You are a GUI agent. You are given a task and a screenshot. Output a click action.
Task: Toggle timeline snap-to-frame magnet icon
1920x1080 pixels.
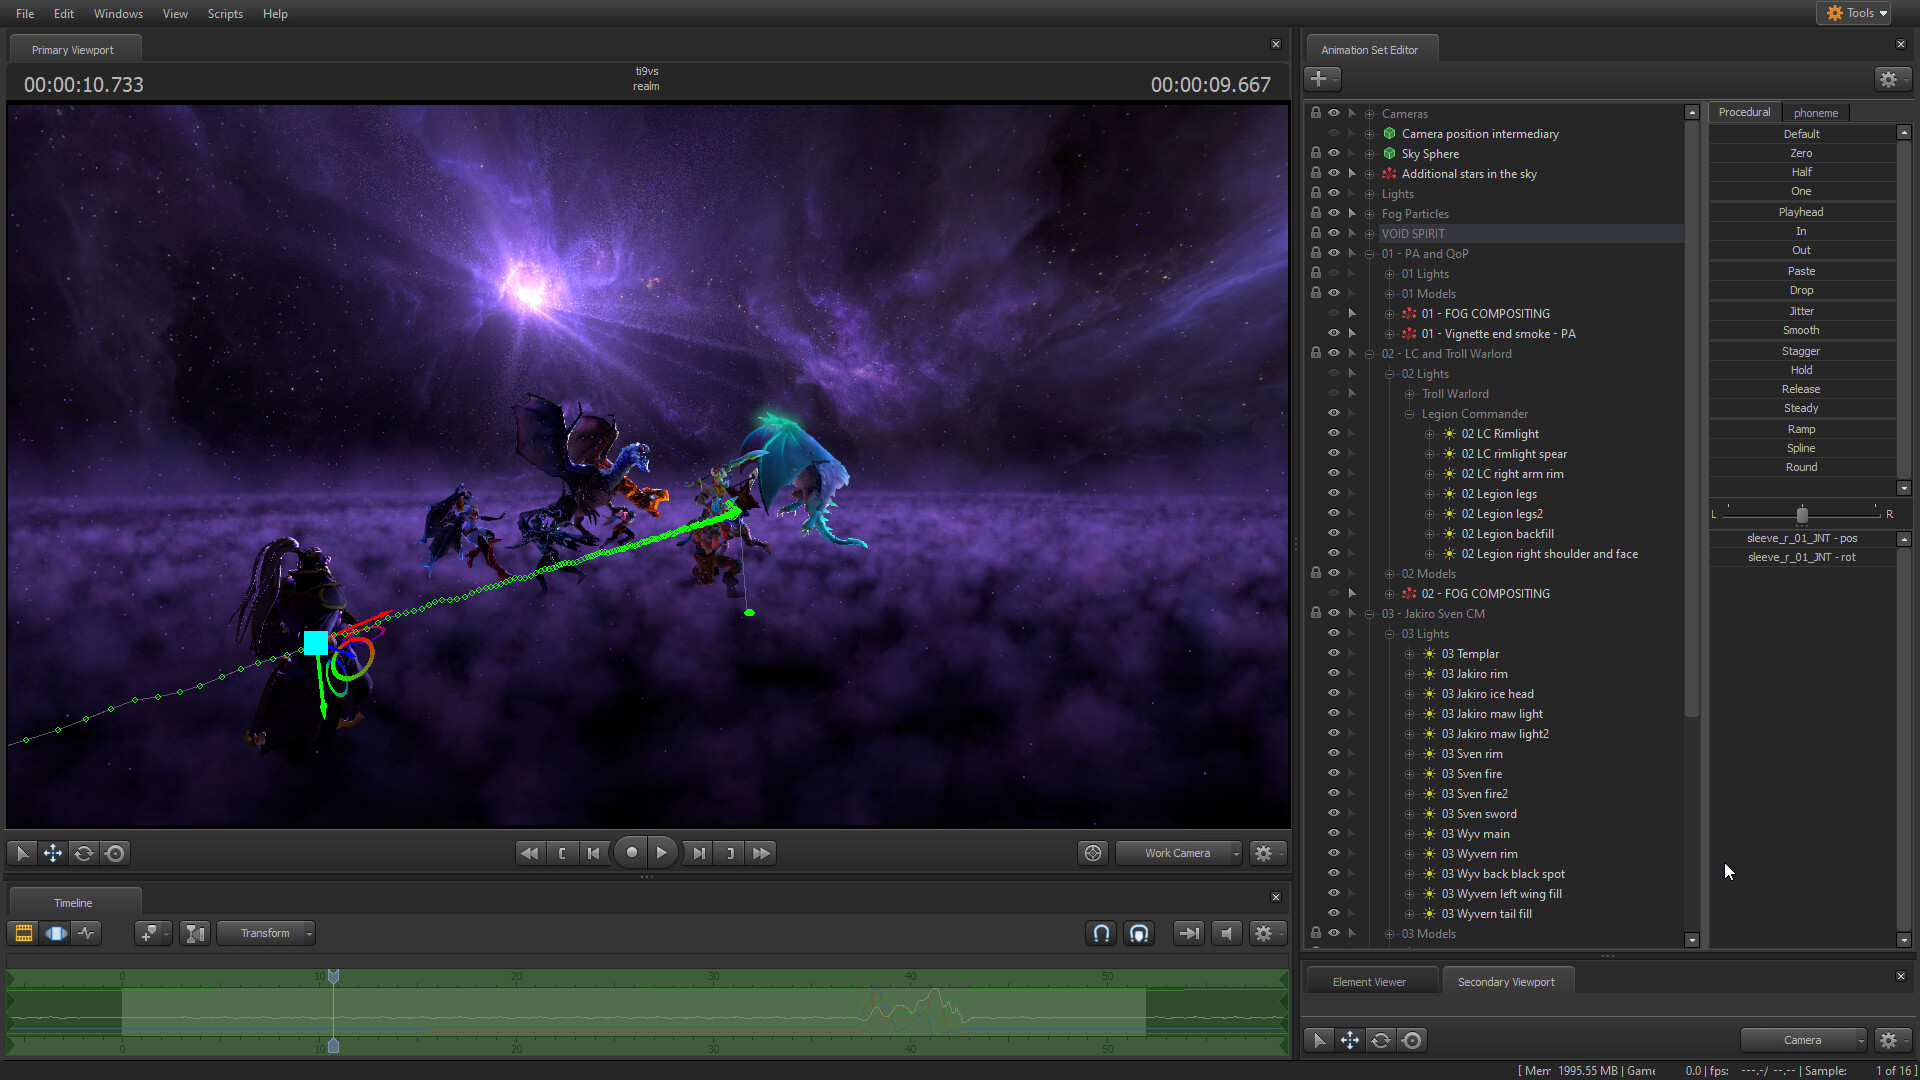tap(1139, 933)
